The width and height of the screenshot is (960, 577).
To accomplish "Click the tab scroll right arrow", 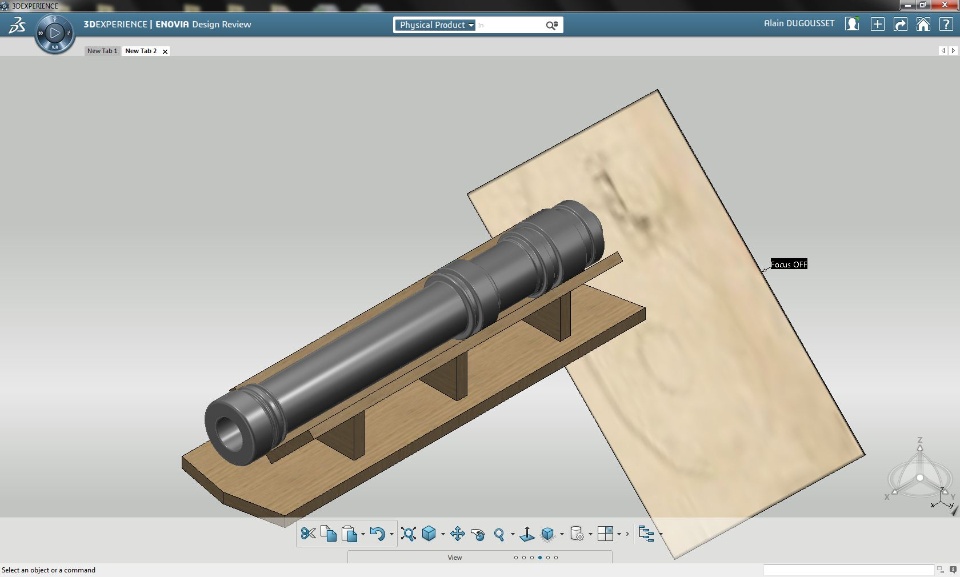I will point(953,51).
